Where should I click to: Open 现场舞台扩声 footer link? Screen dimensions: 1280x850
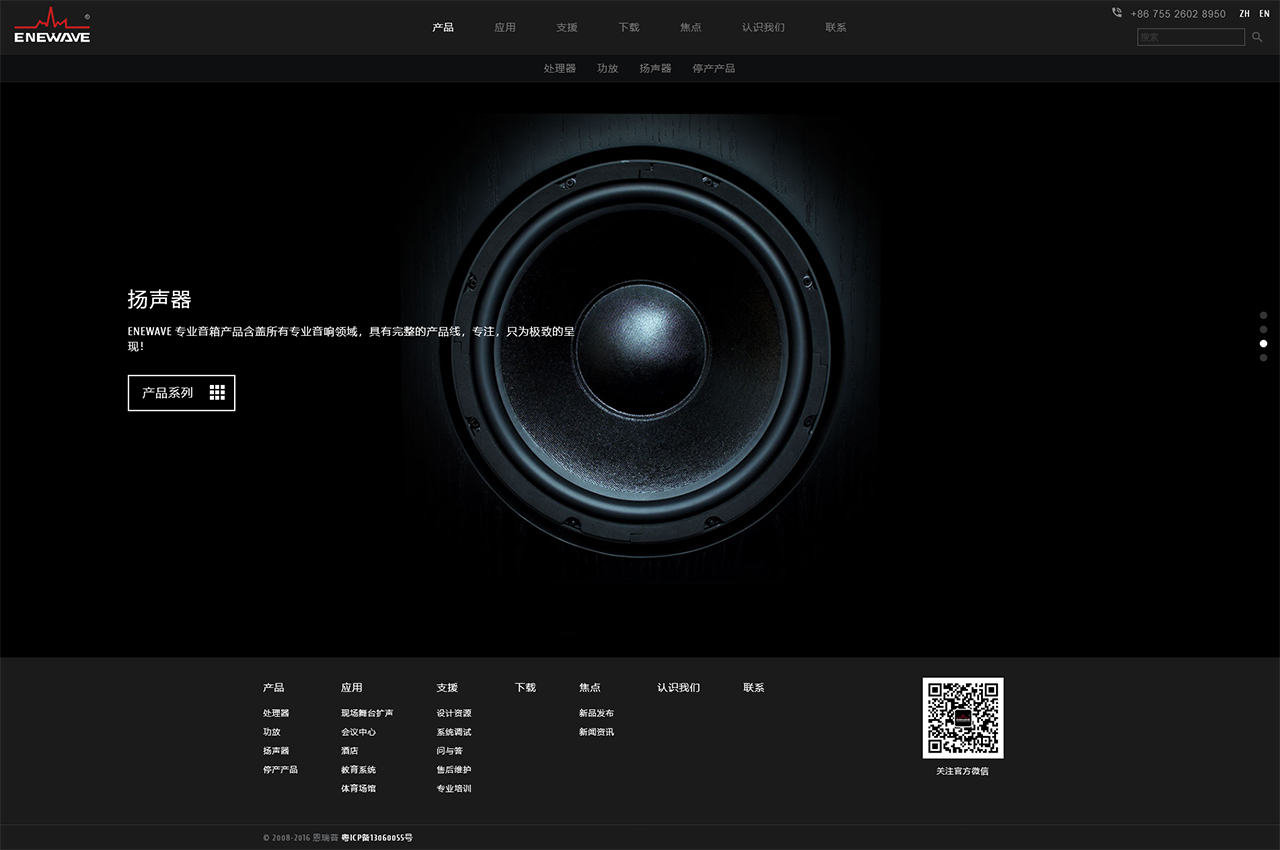[x=367, y=713]
